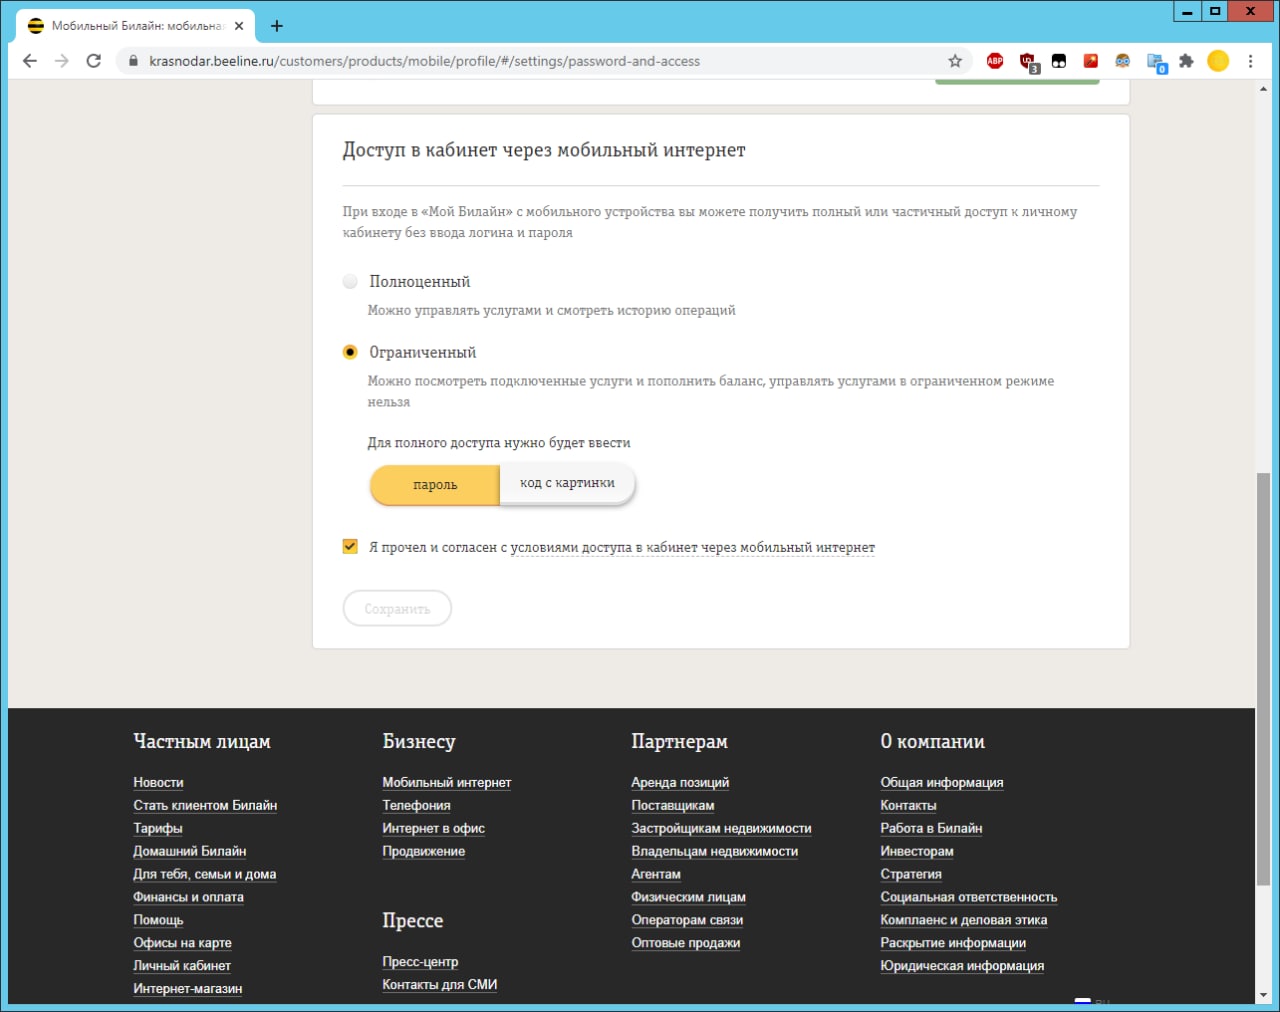This screenshot has width=1280, height=1012.
Task: Open Домашний Билайн link
Action: point(190,851)
